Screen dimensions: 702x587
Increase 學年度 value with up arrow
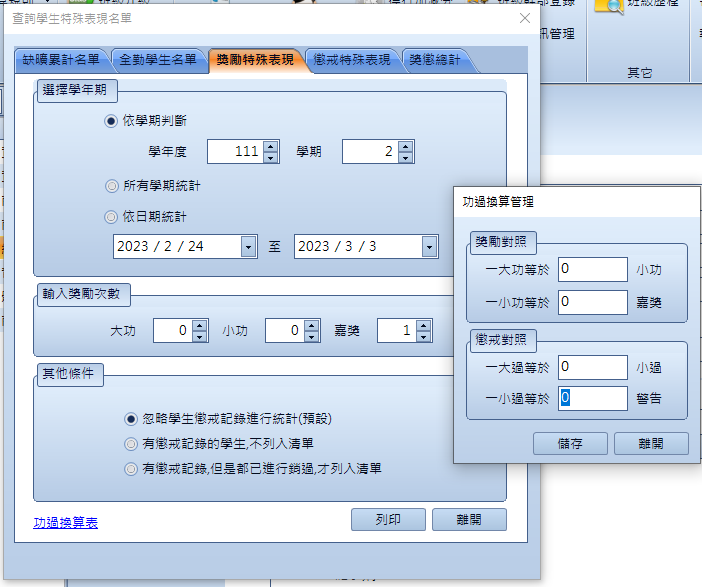click(x=270, y=147)
